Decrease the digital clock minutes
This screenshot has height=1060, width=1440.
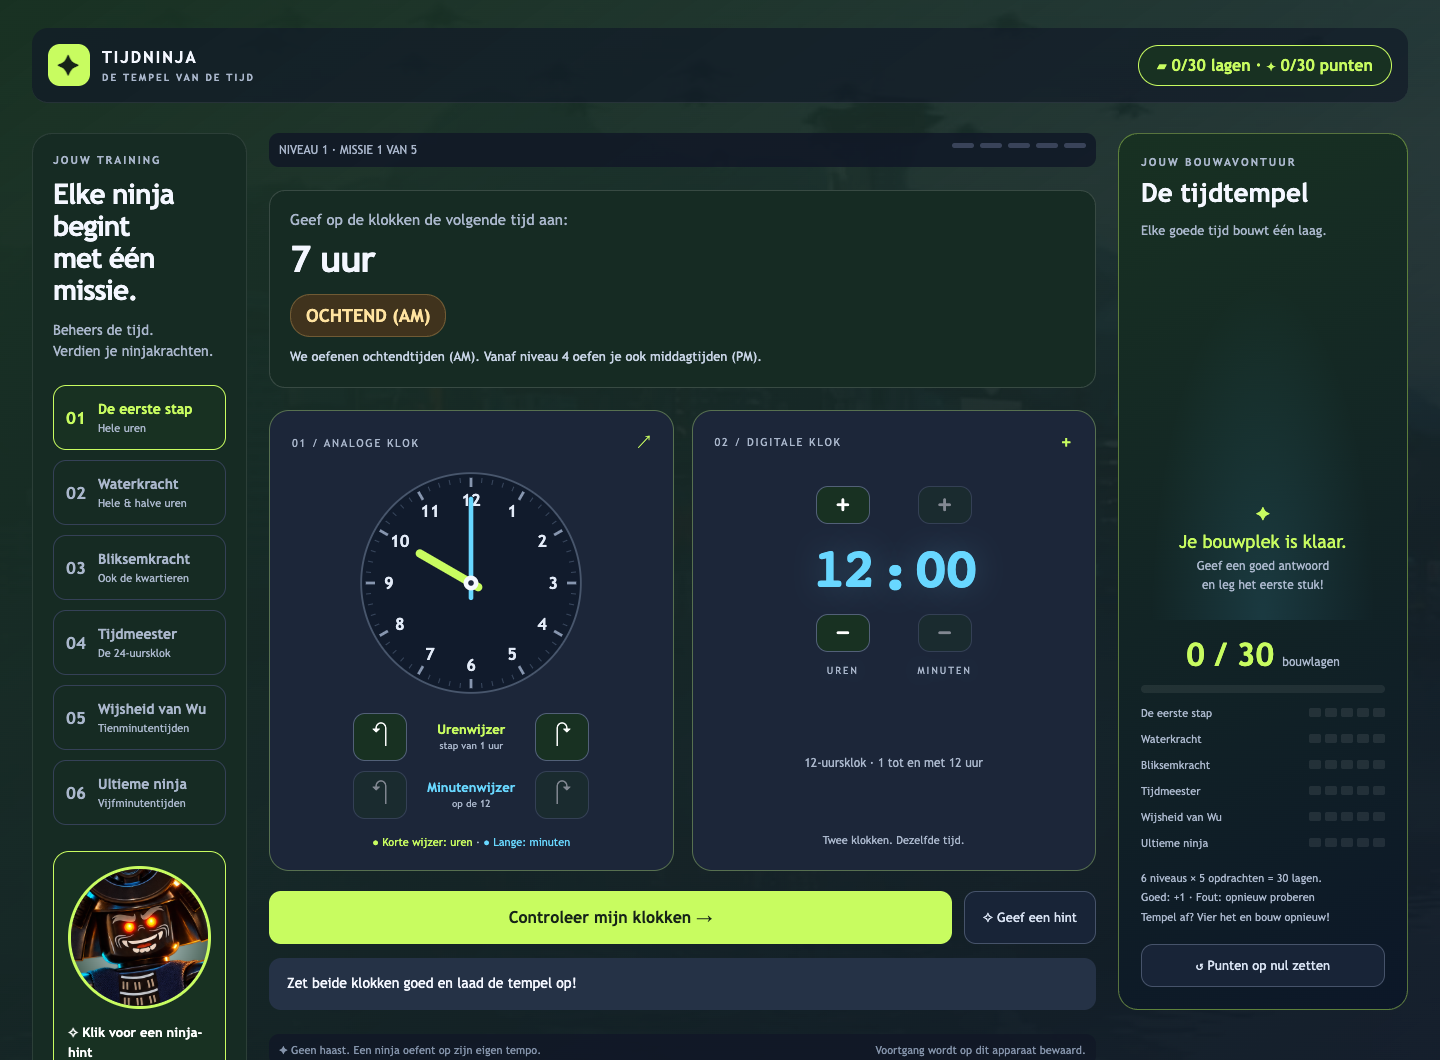[945, 633]
